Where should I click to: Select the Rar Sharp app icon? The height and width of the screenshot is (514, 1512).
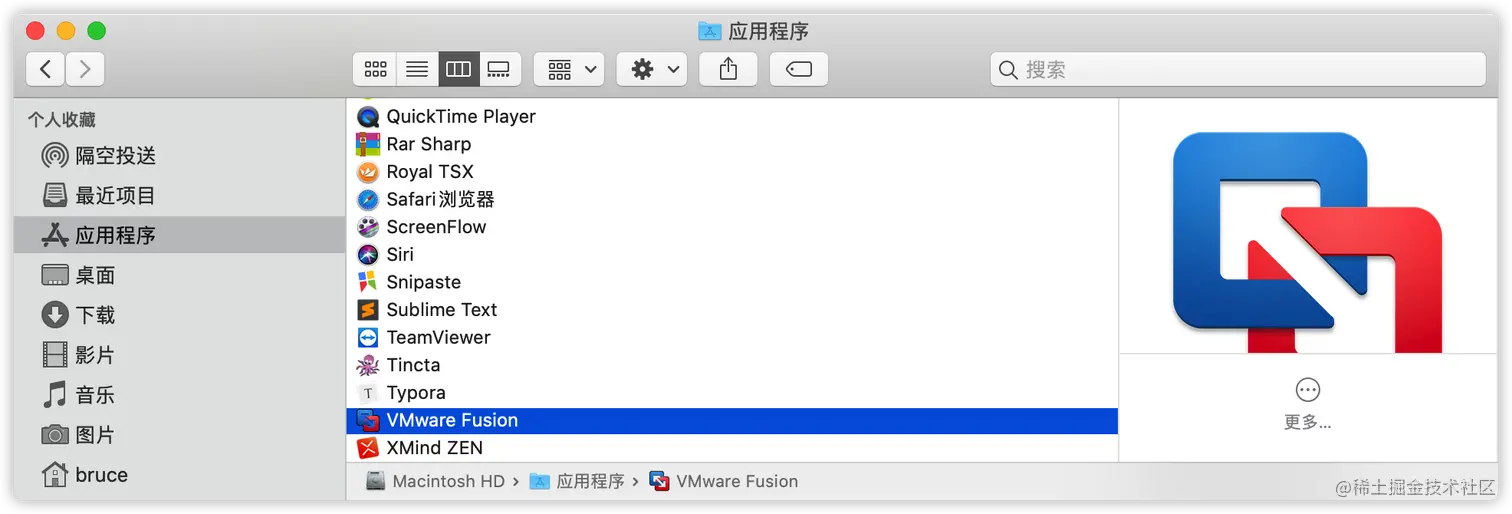[368, 144]
